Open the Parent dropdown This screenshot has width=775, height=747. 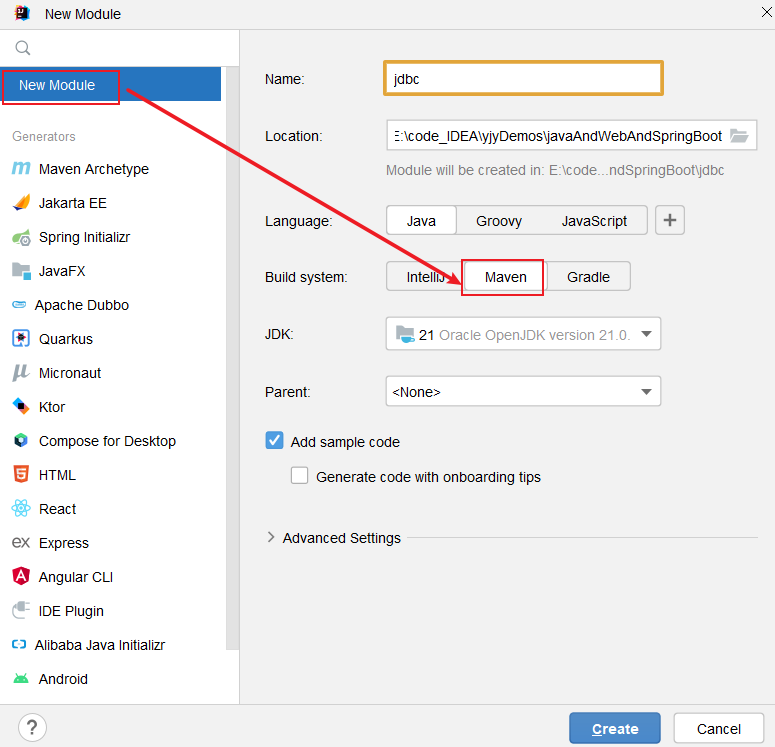tap(523, 392)
